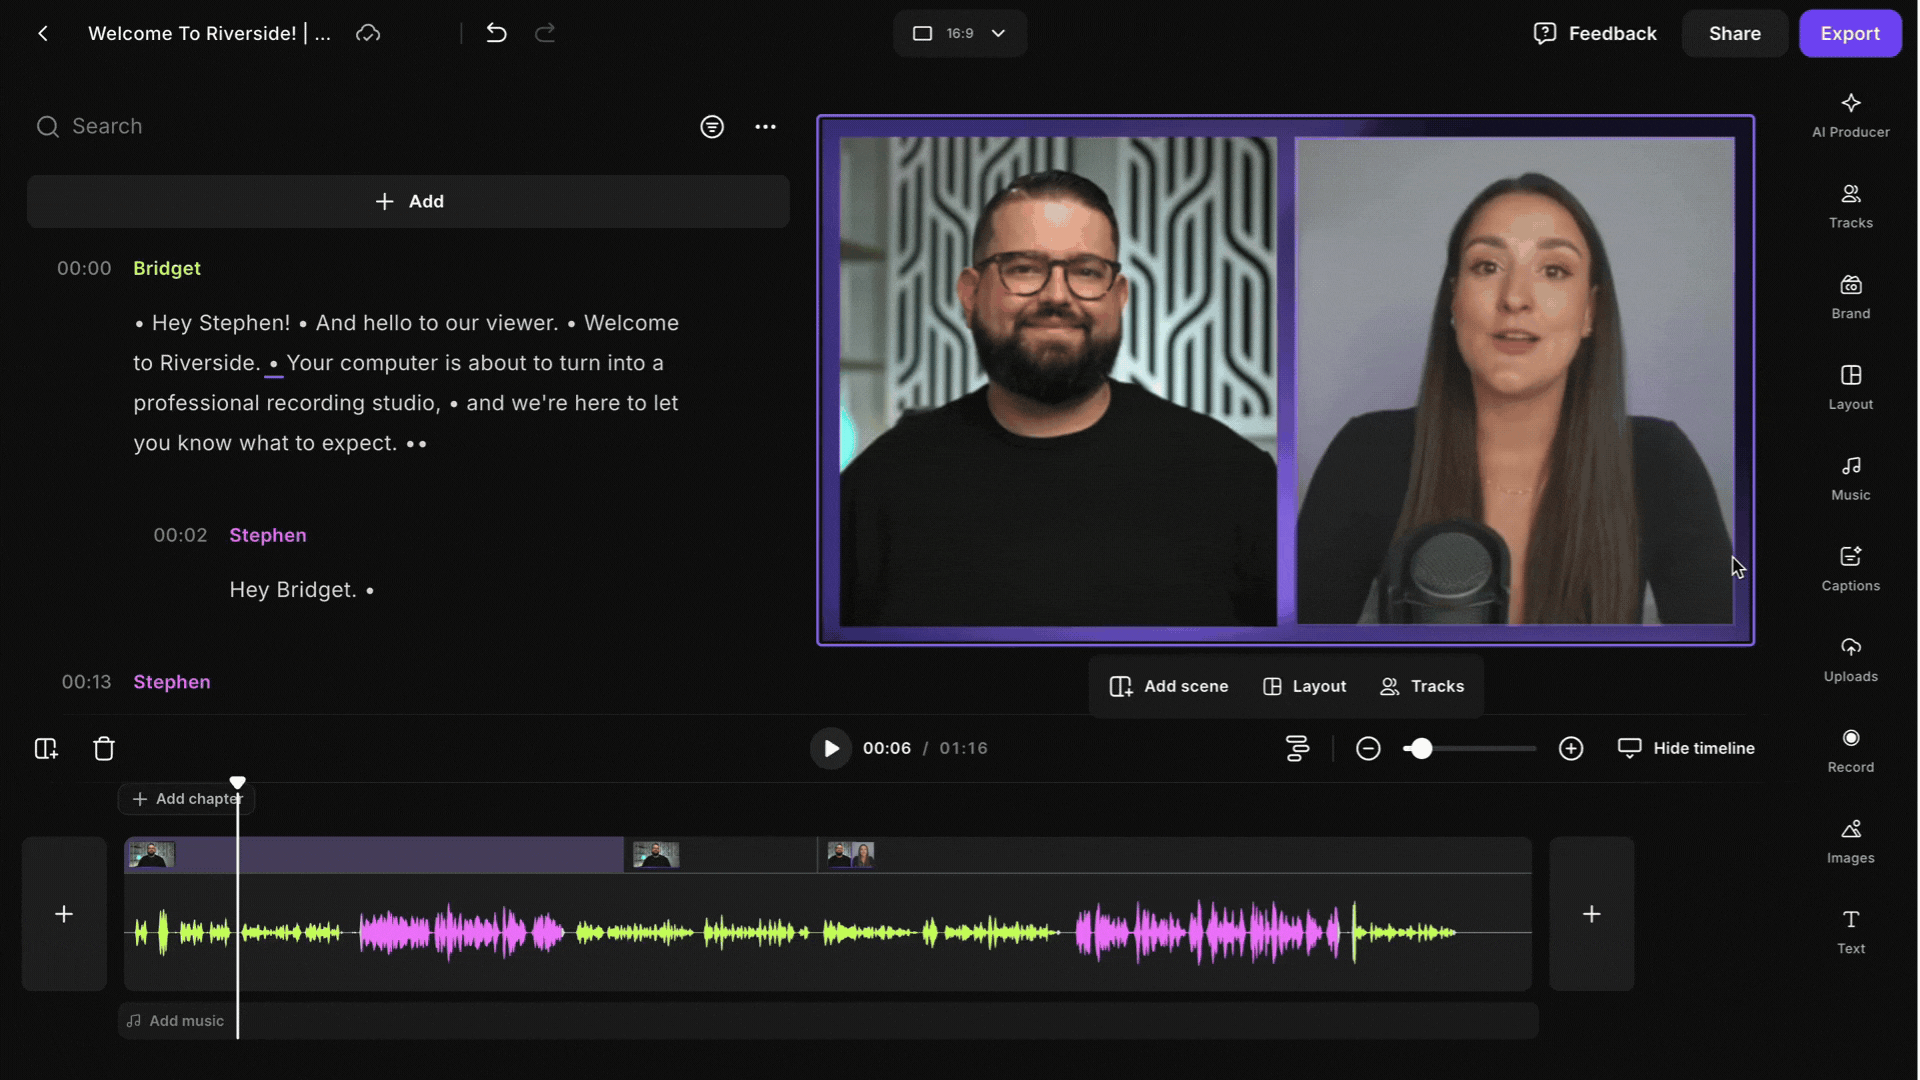Click the delete trash icon
Screen dimensions: 1920x1080
pos(104,749)
